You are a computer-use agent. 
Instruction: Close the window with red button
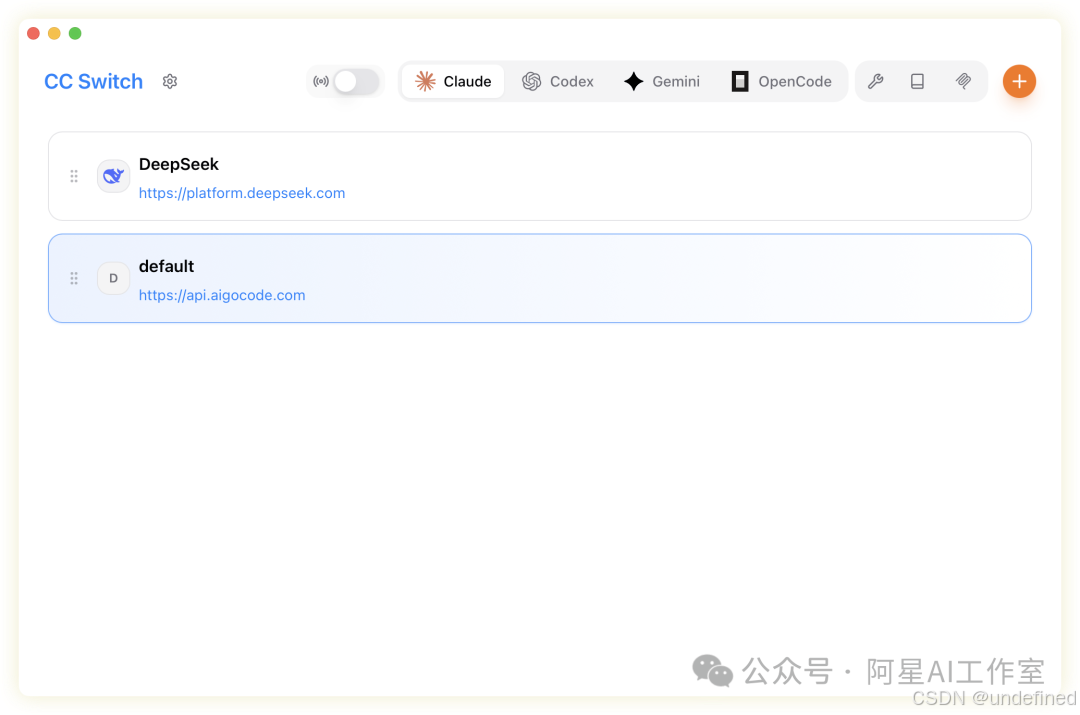tap(33, 33)
